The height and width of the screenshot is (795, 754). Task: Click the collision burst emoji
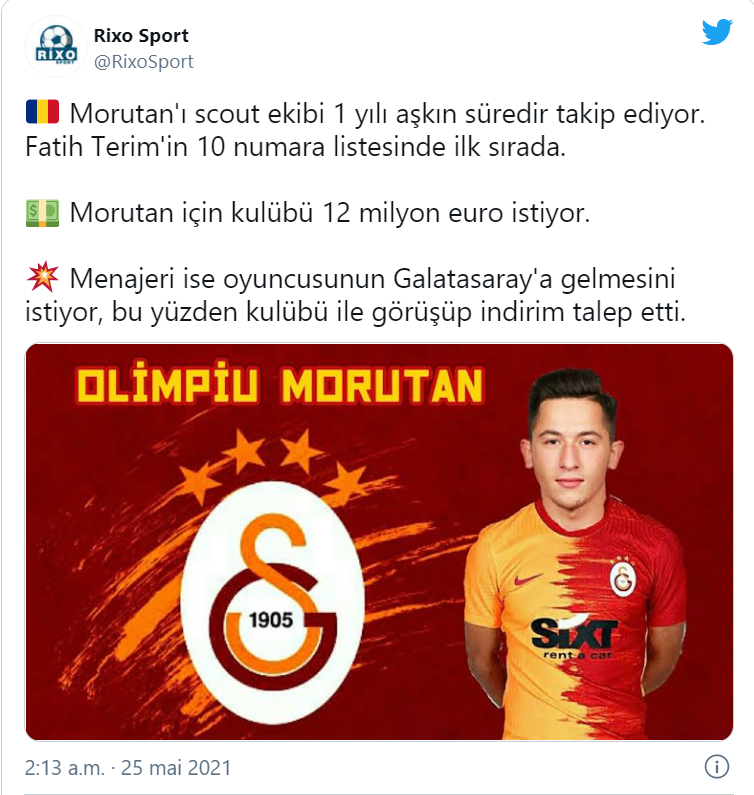pyautogui.click(x=43, y=277)
